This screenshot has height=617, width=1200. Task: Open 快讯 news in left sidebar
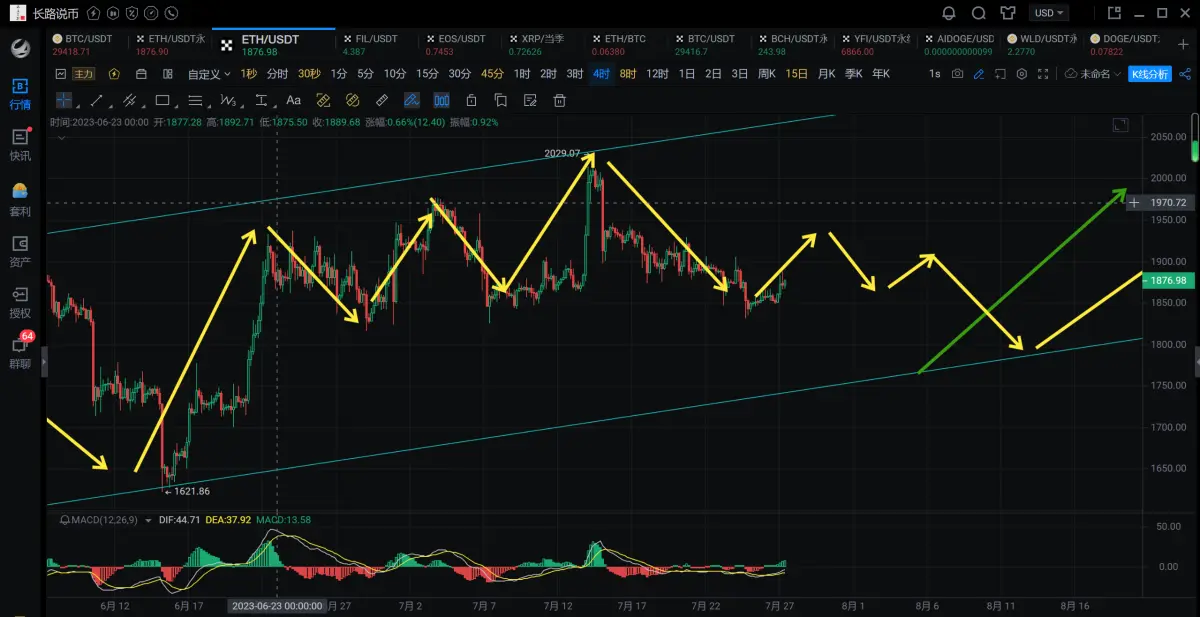(20, 143)
